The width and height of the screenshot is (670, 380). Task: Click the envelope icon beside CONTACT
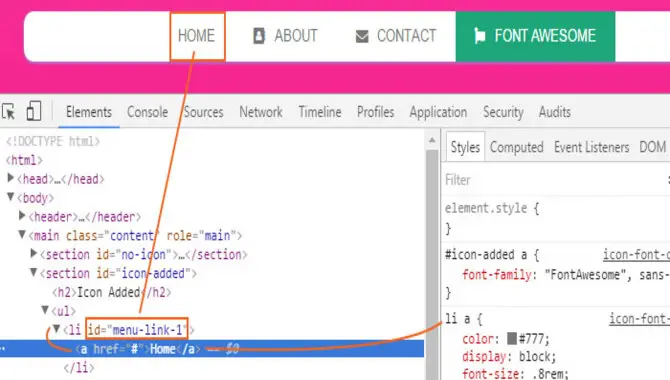pos(362,36)
